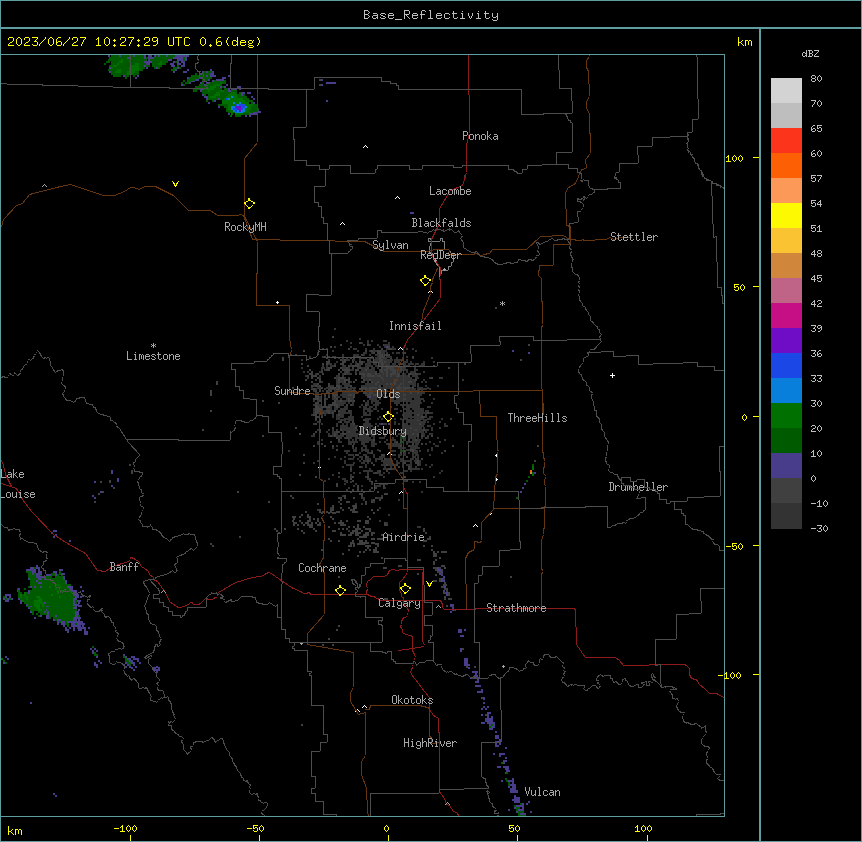Click the Ponoka label

click(x=480, y=136)
